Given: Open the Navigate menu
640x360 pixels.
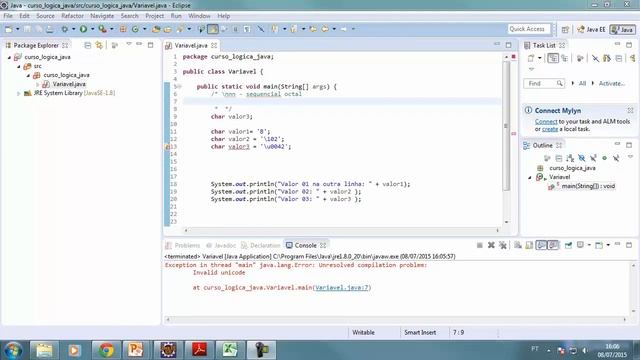Looking at the screenshot, I should click(102, 16).
